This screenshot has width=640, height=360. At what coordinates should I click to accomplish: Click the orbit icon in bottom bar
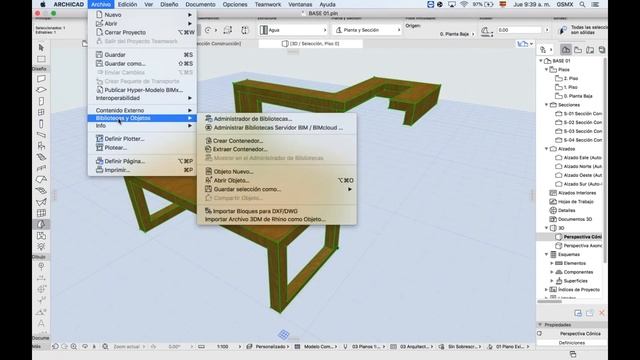[85, 346]
